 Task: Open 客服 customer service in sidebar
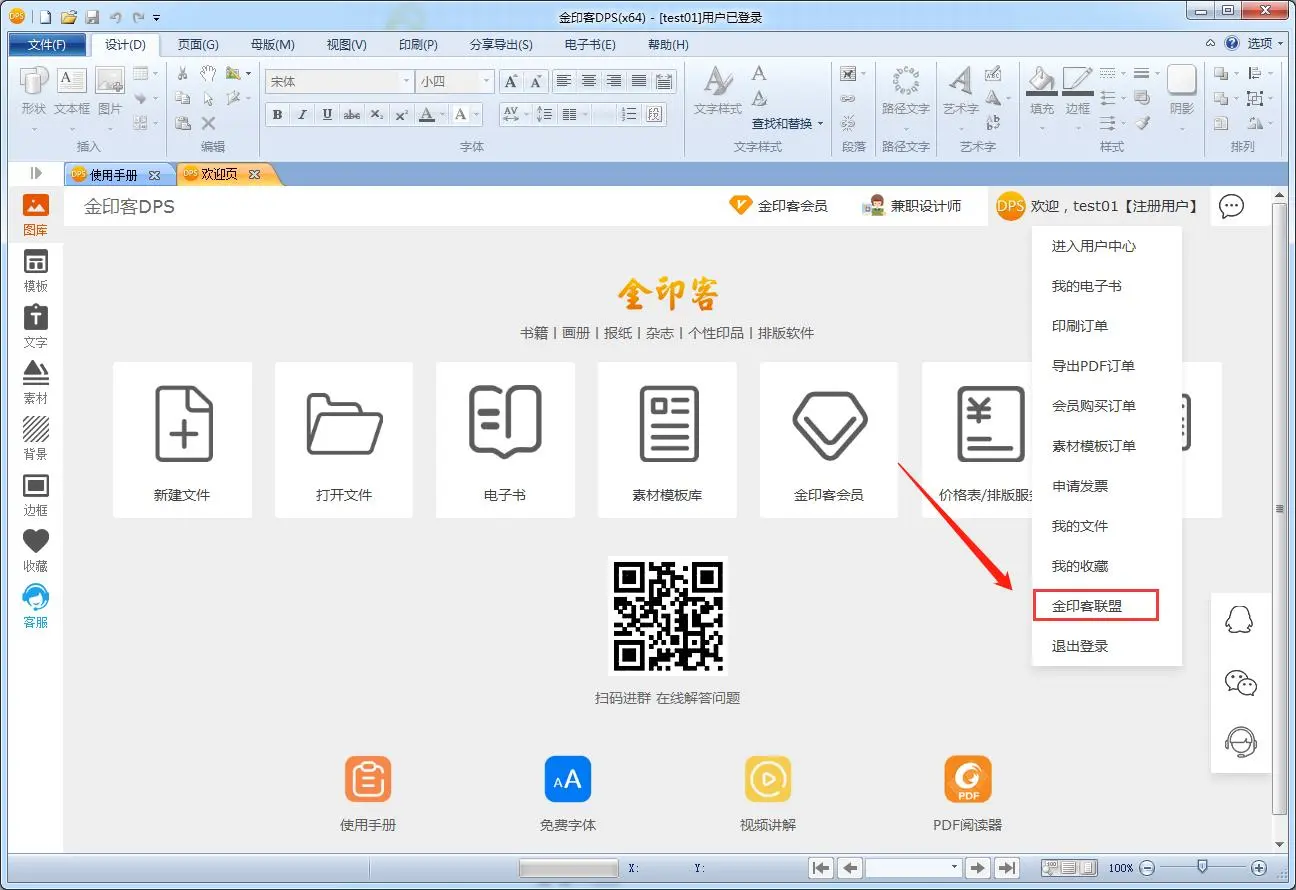tap(35, 606)
